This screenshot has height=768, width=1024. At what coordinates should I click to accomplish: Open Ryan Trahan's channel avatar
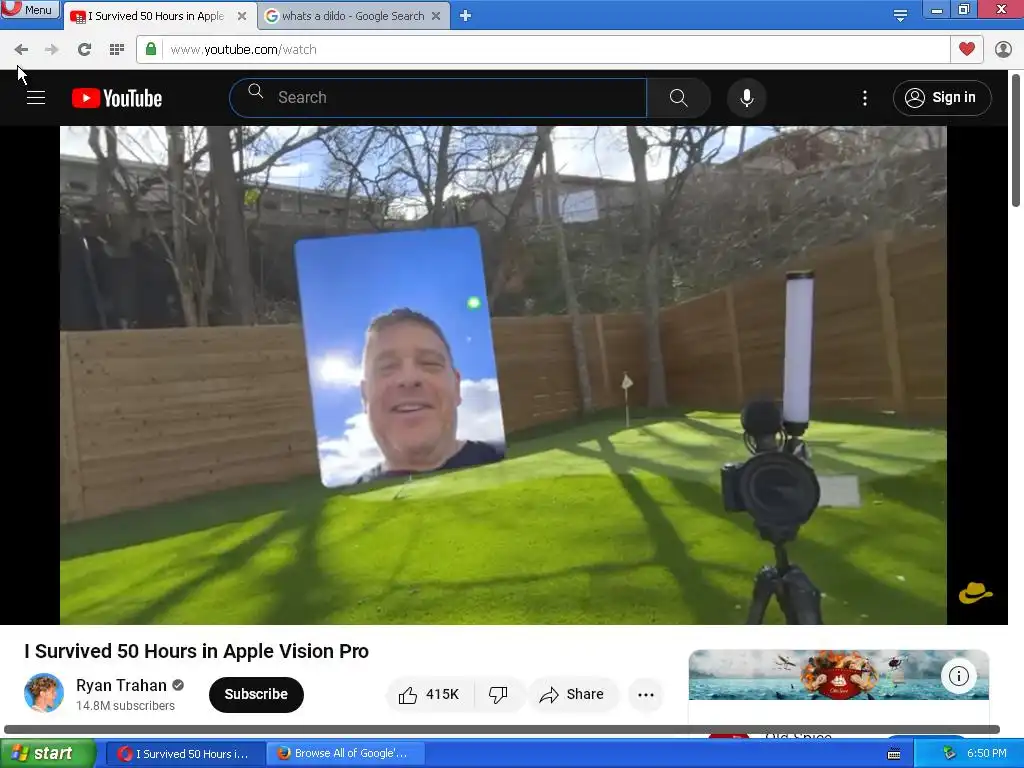tap(44, 693)
